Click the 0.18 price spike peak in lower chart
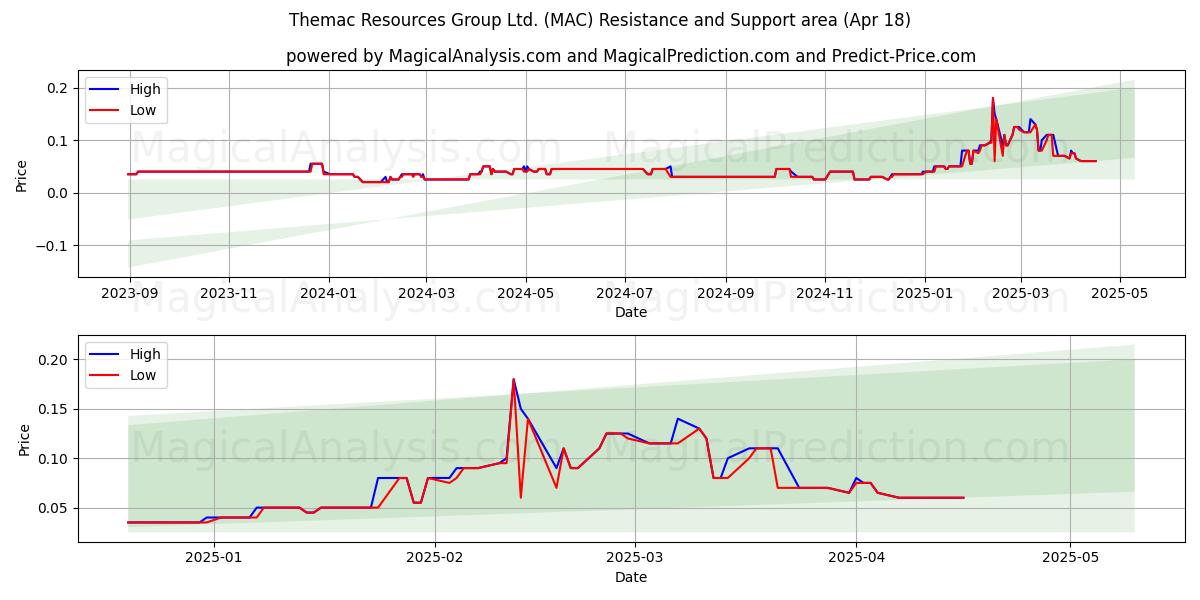This screenshot has height=600, width=1200. pyautogui.click(x=513, y=379)
